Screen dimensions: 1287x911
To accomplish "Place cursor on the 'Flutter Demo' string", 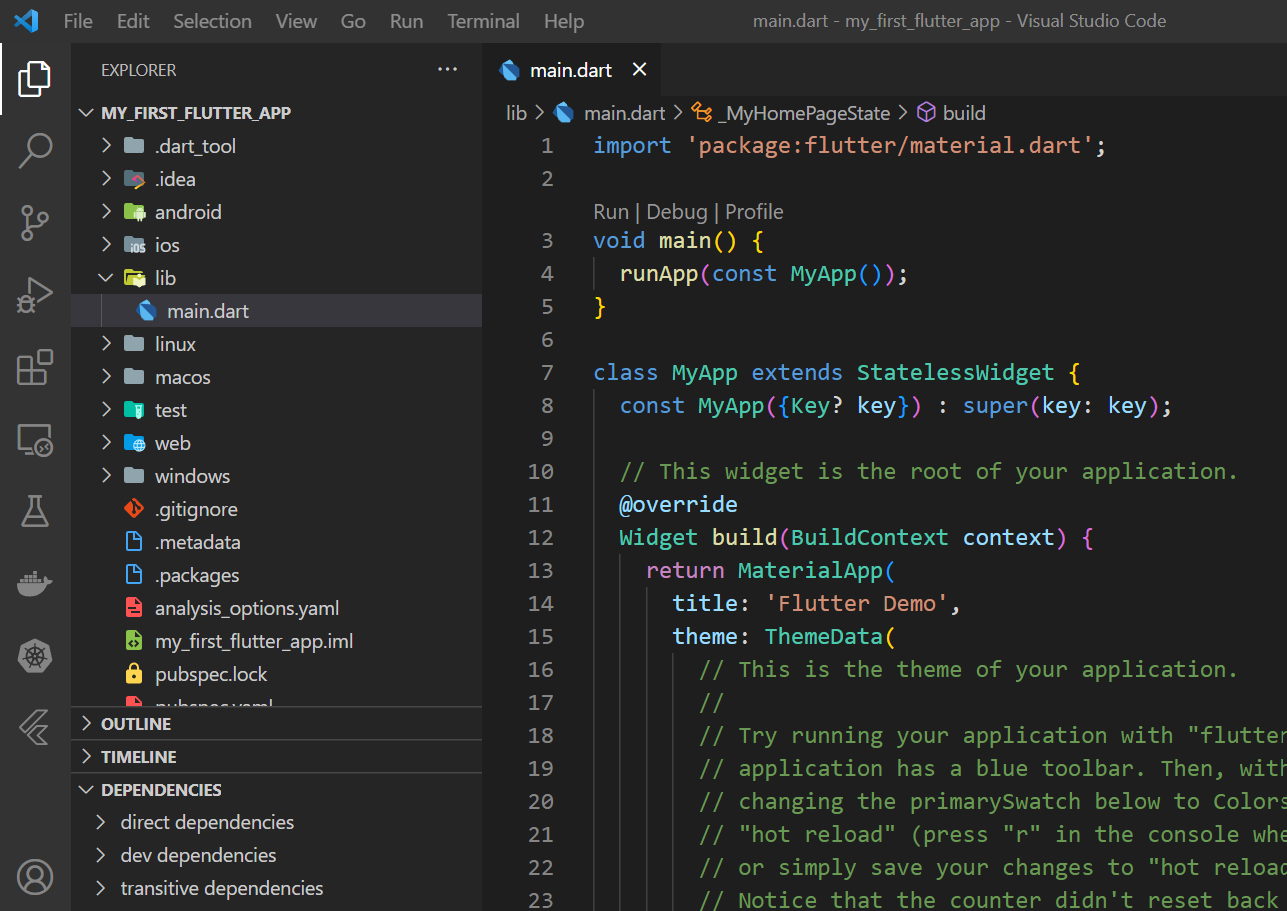I will click(x=855, y=603).
